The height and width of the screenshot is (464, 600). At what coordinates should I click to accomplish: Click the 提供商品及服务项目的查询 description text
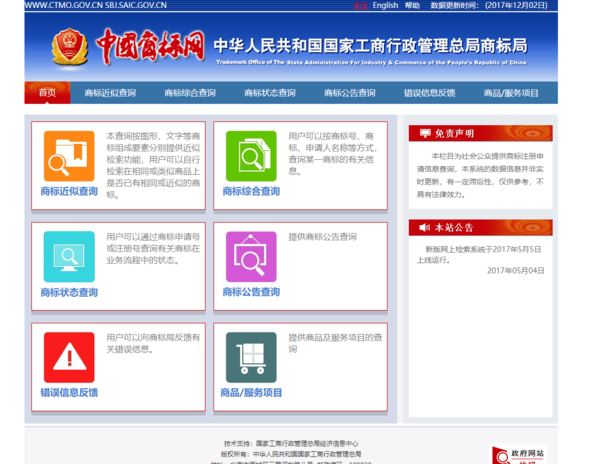(x=335, y=343)
